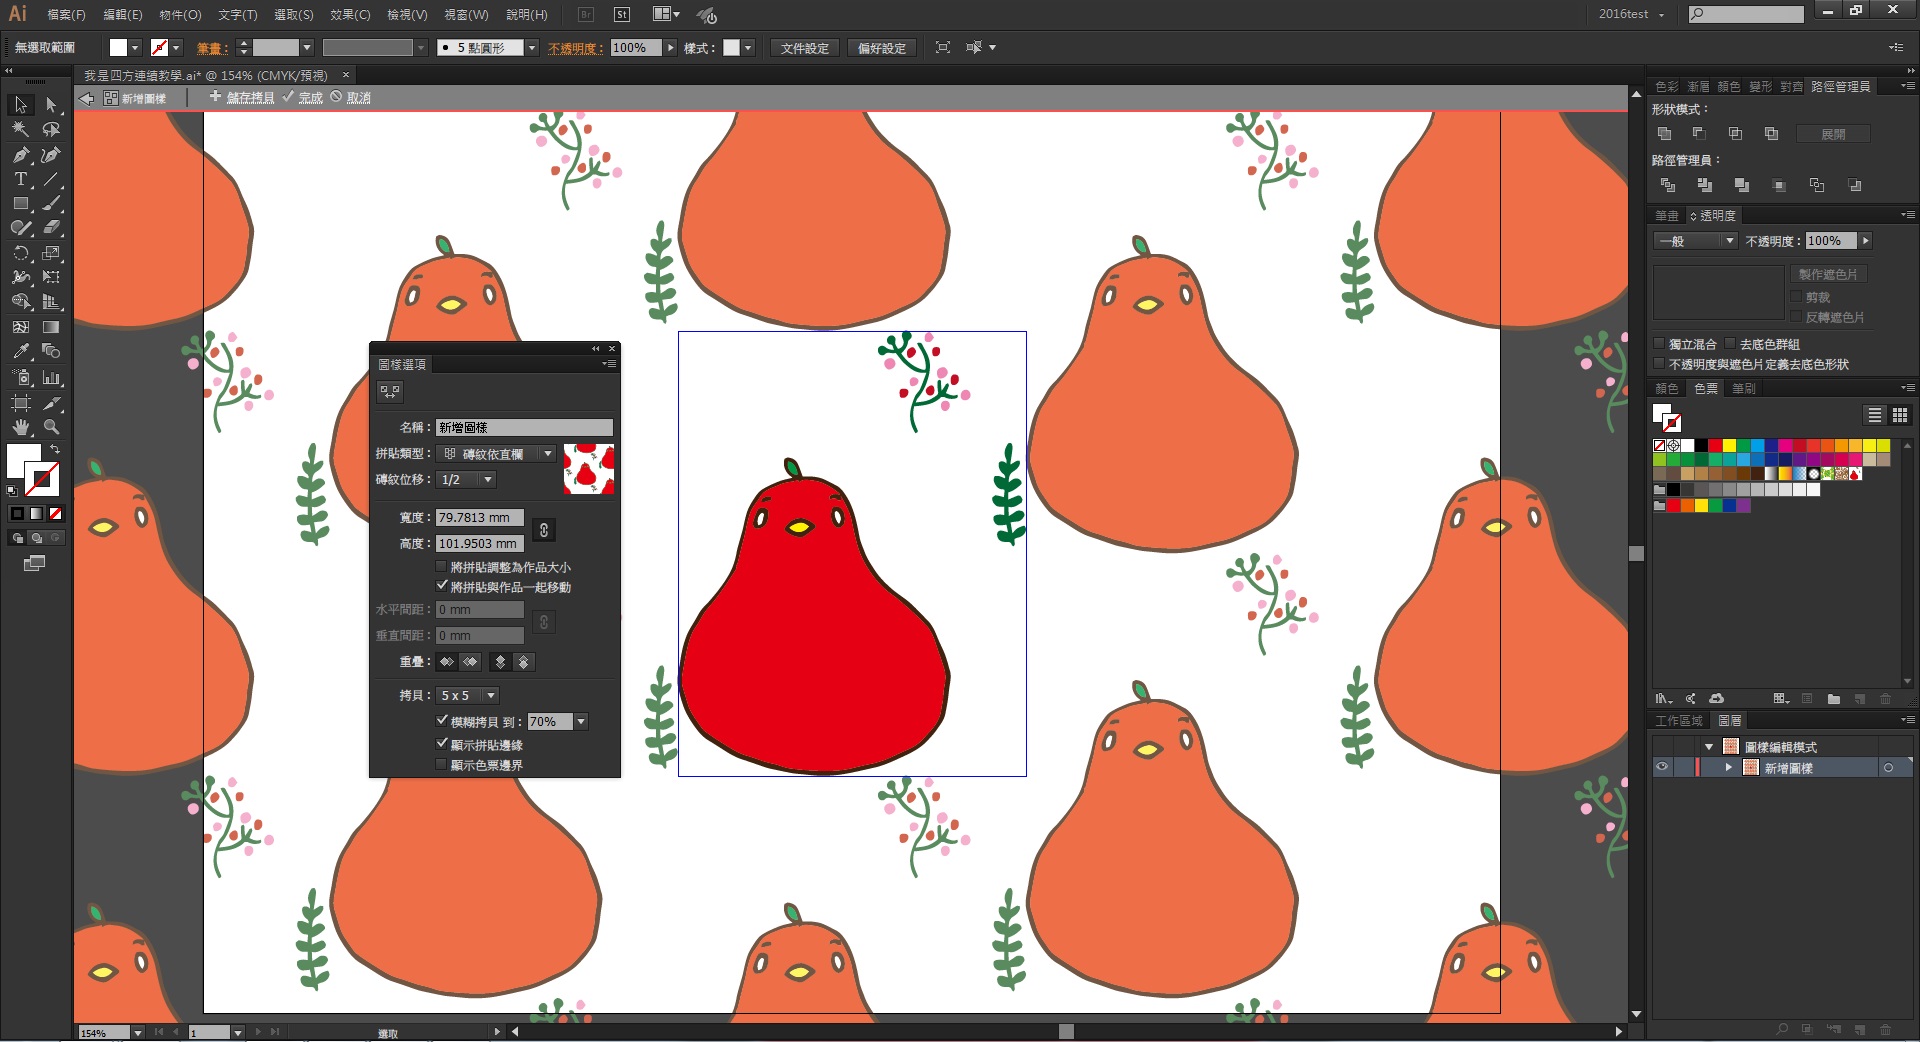Uncheck 顯示拼貼邊緣 option
Viewport: 1920px width, 1042px height.
(442, 744)
